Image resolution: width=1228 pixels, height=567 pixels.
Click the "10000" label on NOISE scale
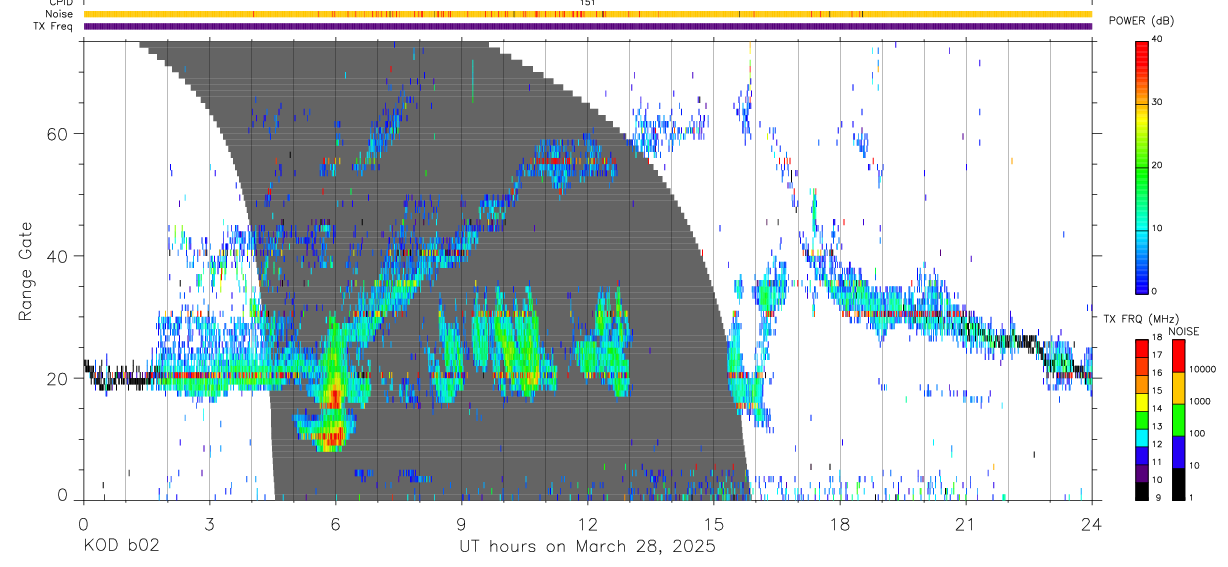(x=1201, y=369)
